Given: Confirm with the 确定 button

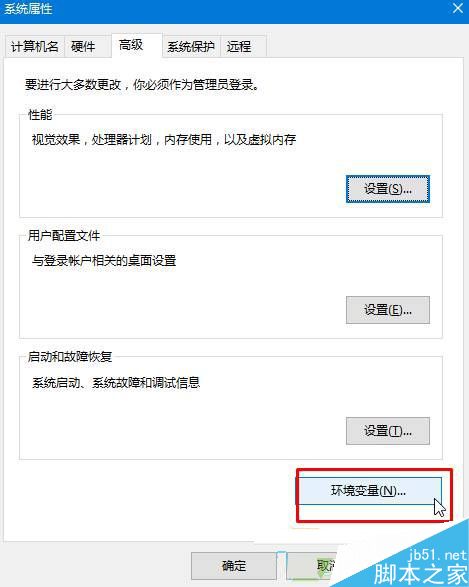Looking at the screenshot, I should click(x=234, y=566).
